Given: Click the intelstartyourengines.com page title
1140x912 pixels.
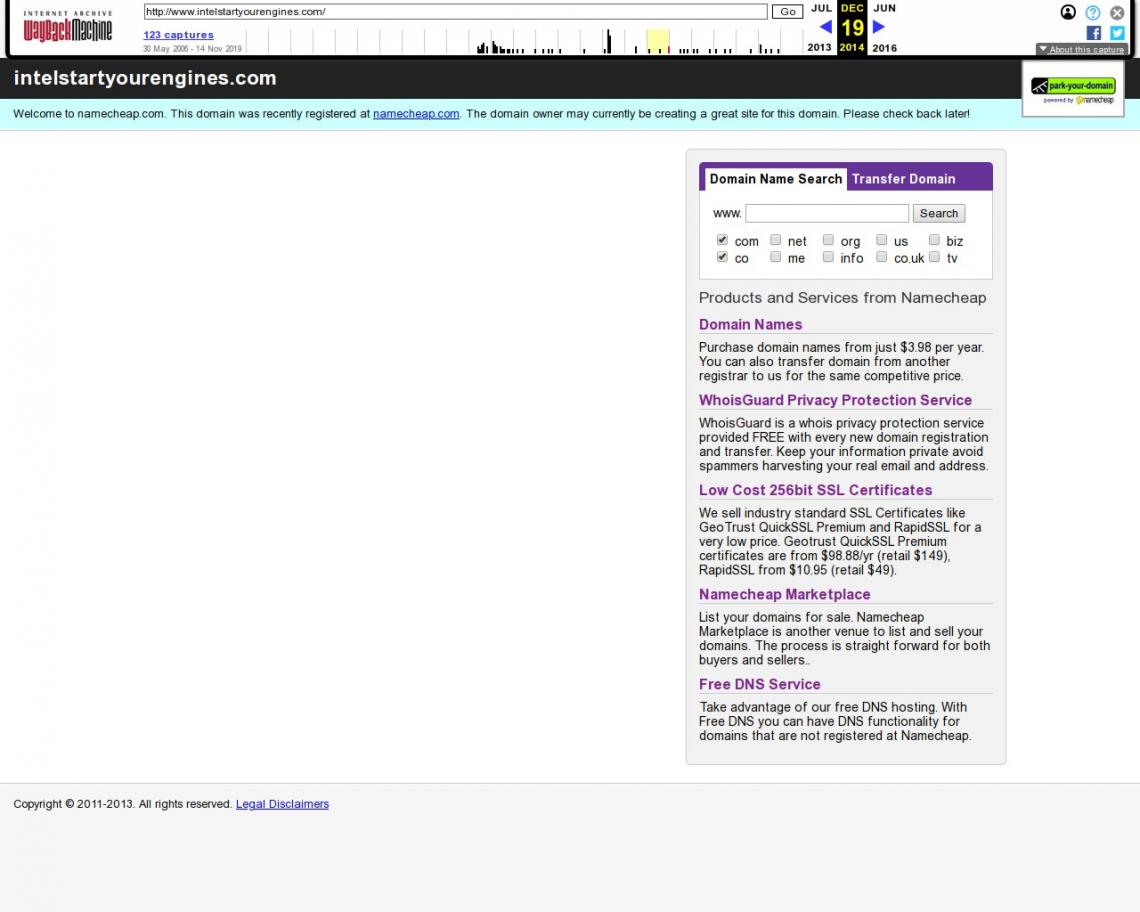Looking at the screenshot, I should [145, 78].
